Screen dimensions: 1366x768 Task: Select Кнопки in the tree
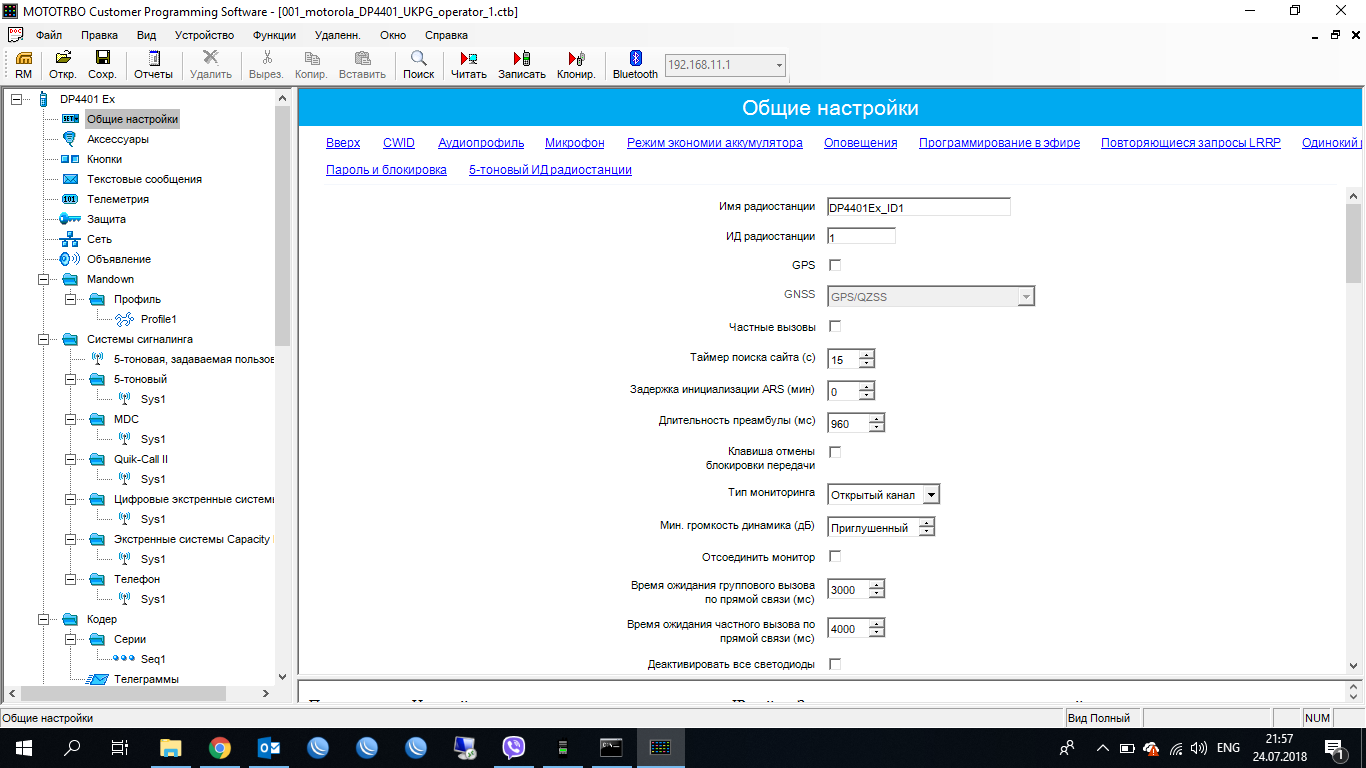(104, 159)
